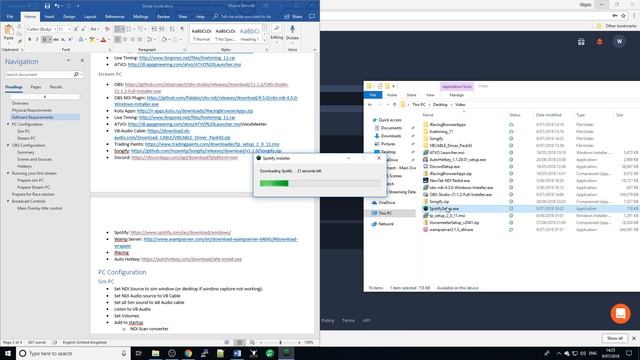The width and height of the screenshot is (640, 360).
Task: Toggle Italic formatting in Word
Action: [x=37, y=40]
